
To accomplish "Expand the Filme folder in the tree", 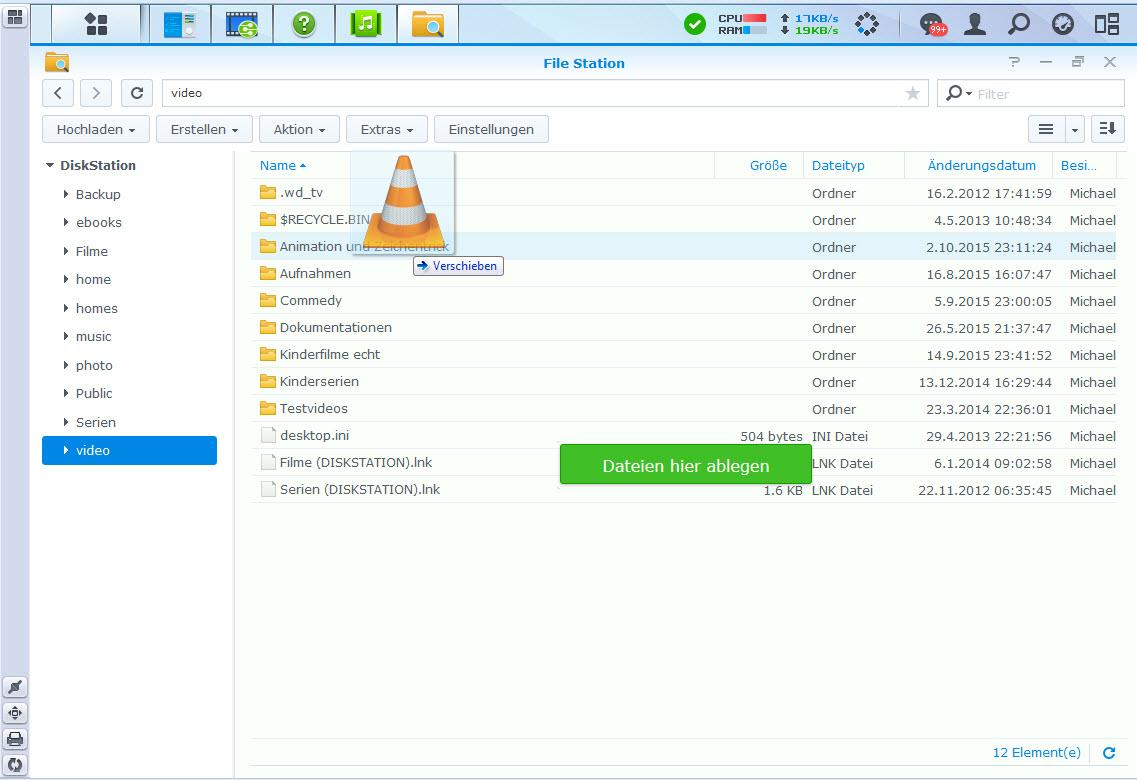I will [x=66, y=251].
